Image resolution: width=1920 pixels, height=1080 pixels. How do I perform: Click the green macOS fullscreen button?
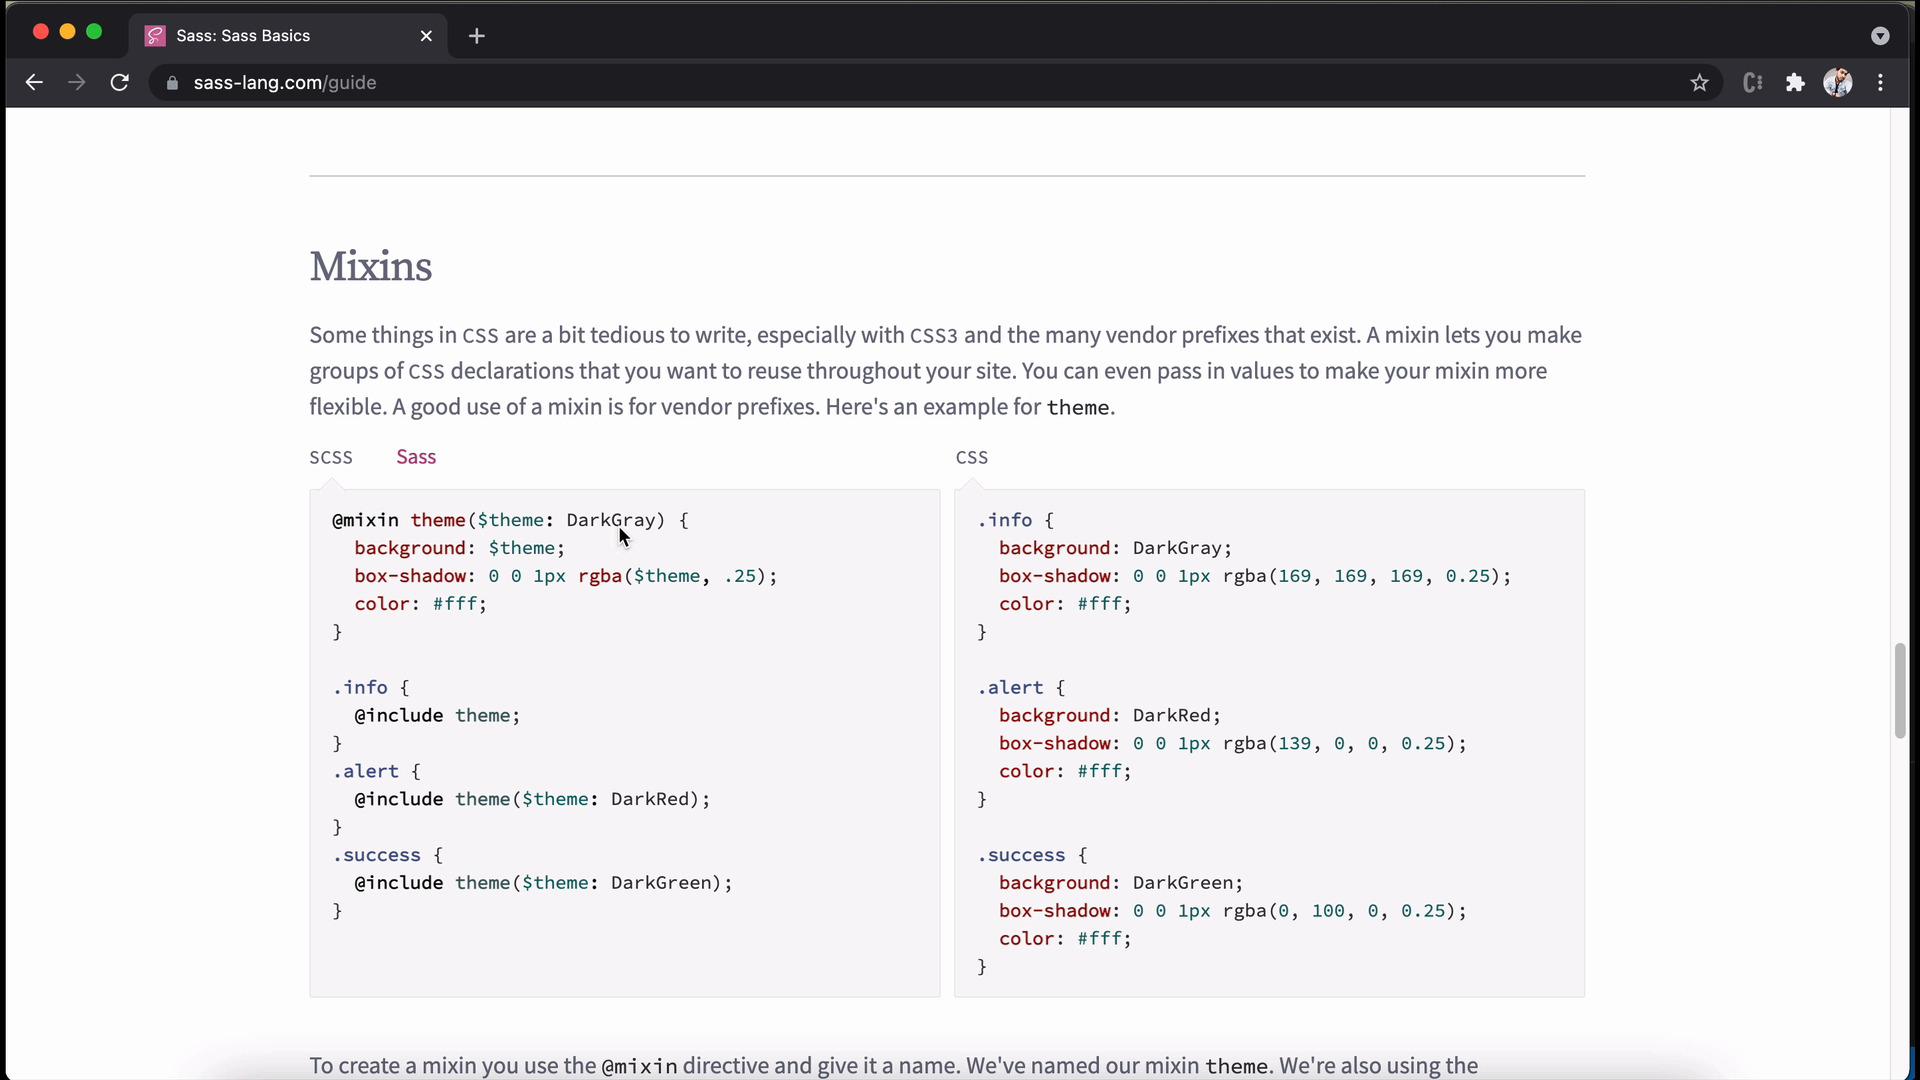pos(94,32)
